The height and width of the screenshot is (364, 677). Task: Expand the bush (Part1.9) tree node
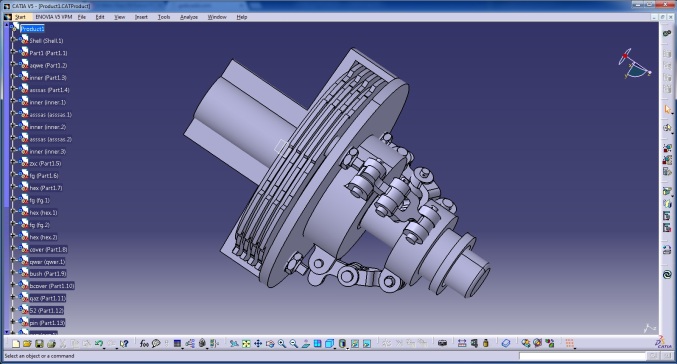[13, 273]
